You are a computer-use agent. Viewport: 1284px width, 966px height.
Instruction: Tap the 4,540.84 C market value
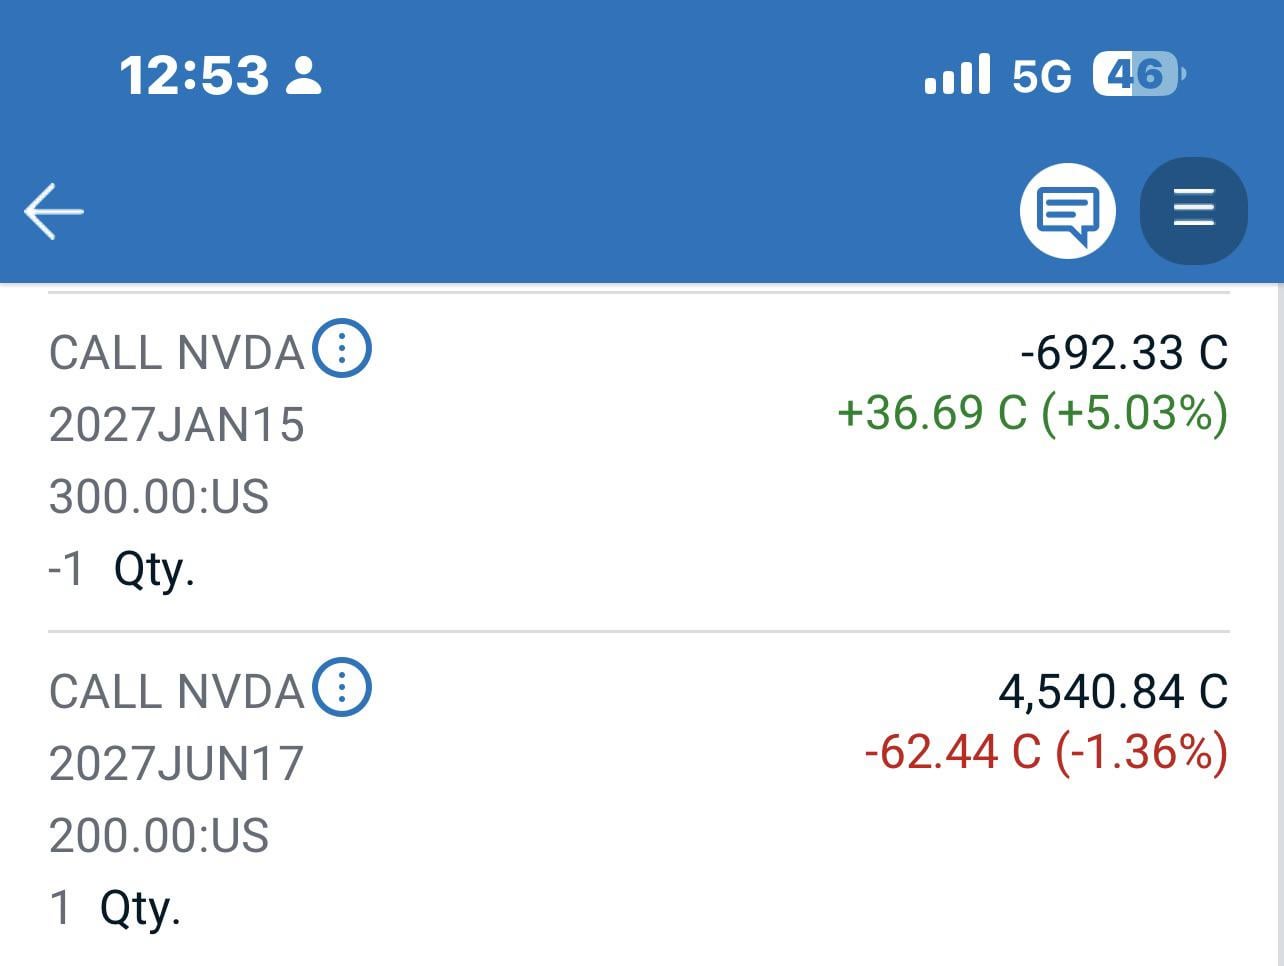pyautogui.click(x=1112, y=692)
